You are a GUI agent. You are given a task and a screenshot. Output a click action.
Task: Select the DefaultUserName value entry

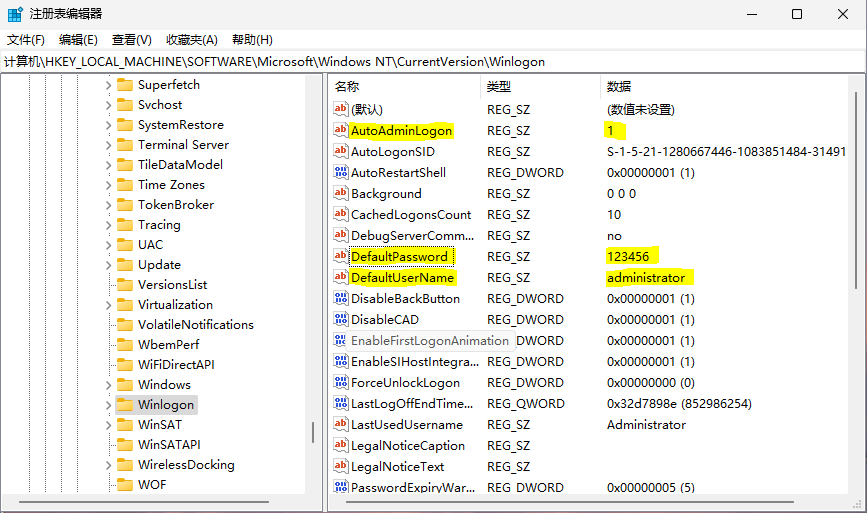[402, 278]
